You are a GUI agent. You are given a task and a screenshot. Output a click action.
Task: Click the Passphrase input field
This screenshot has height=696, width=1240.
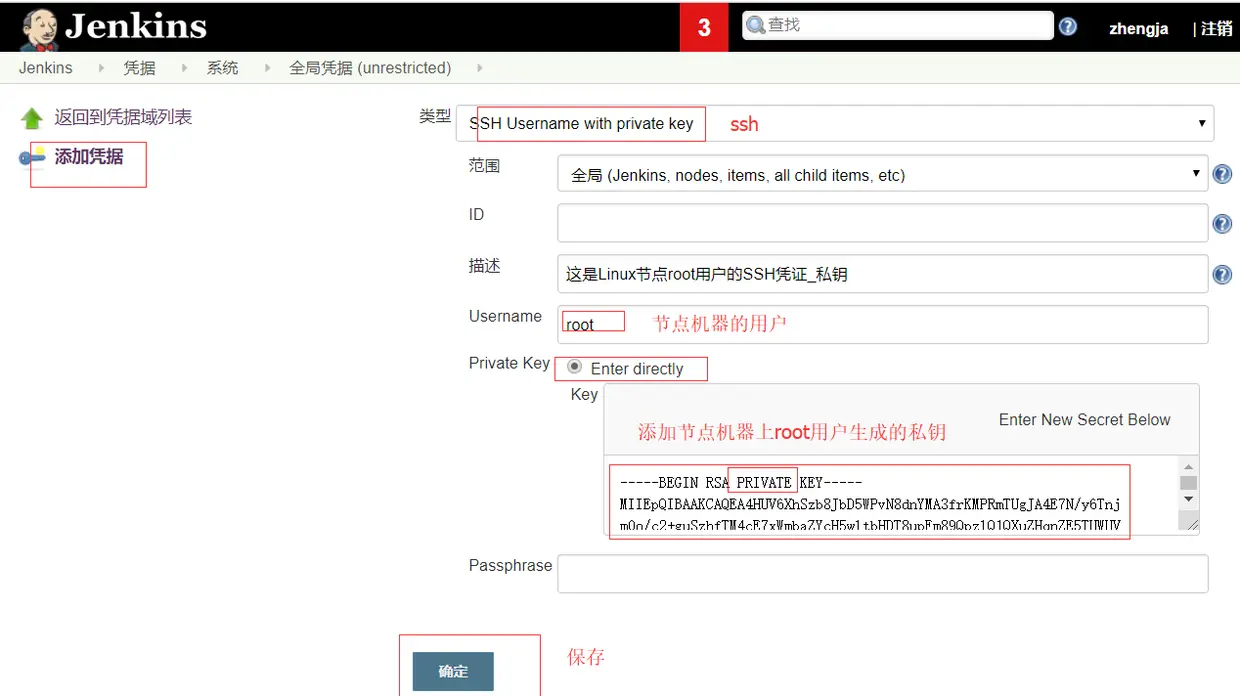[882, 574]
